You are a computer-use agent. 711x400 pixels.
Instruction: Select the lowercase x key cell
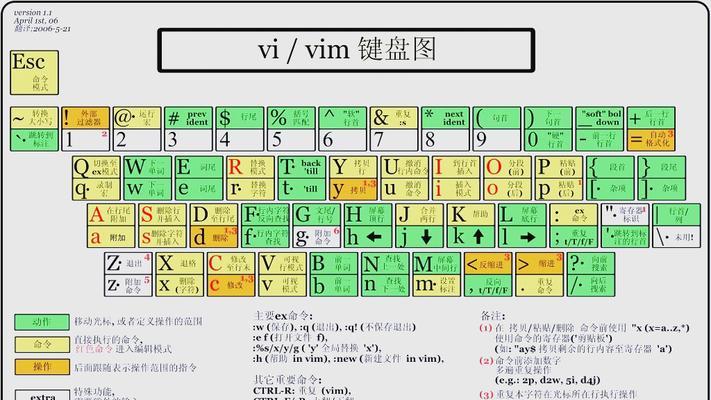click(180, 285)
